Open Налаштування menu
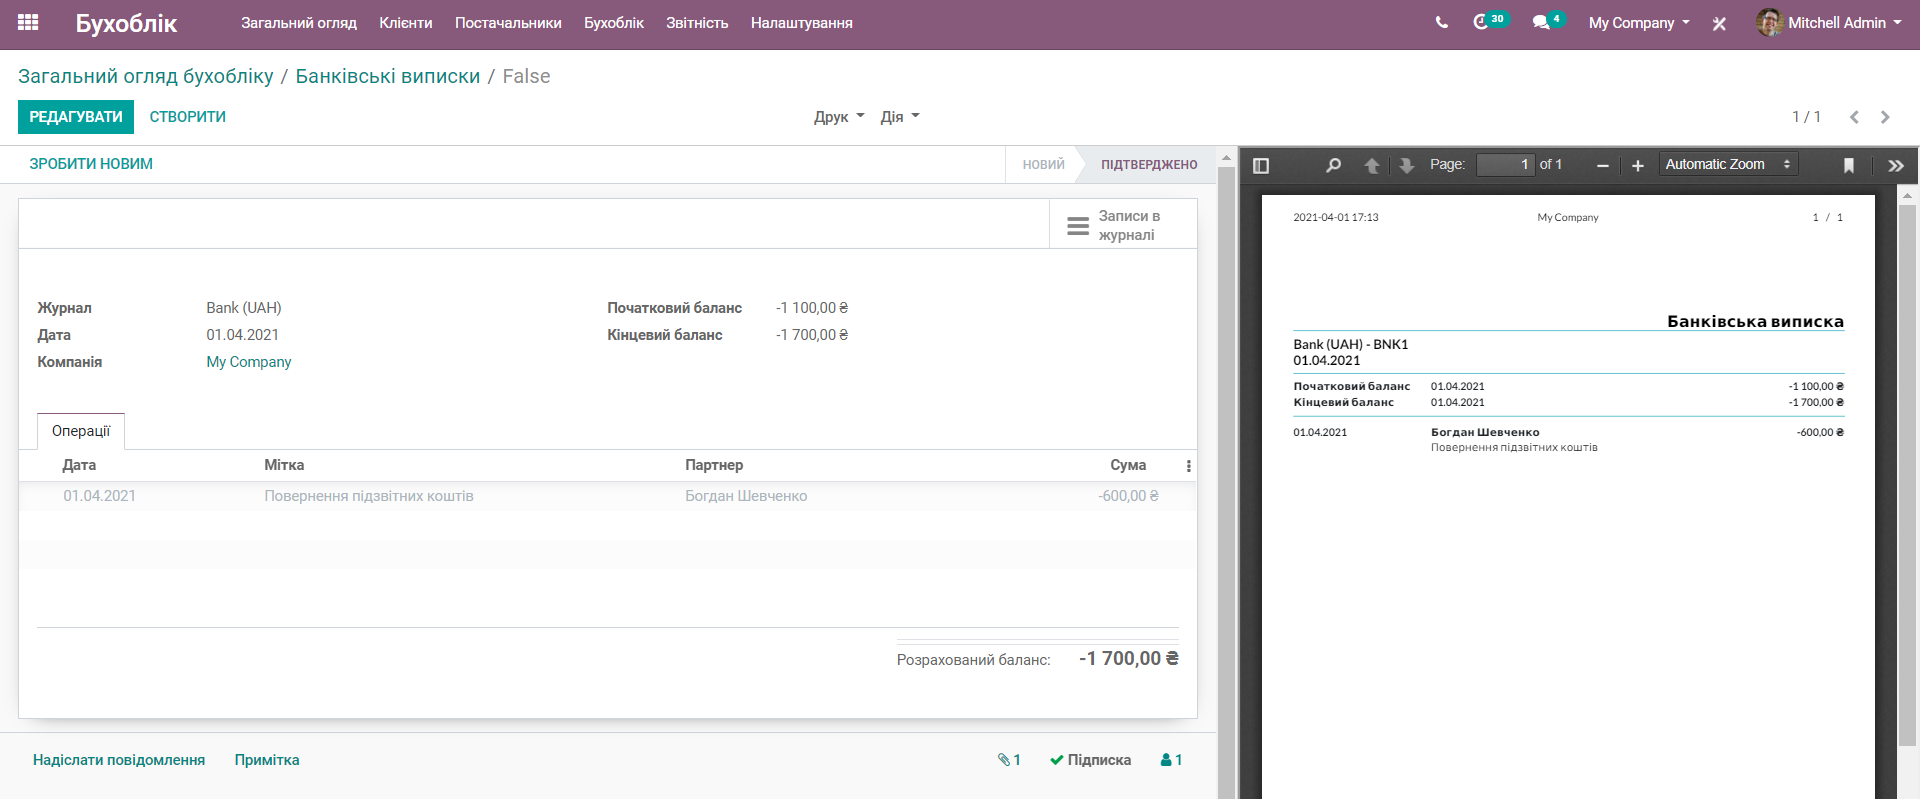Image resolution: width=1920 pixels, height=799 pixels. coord(802,22)
